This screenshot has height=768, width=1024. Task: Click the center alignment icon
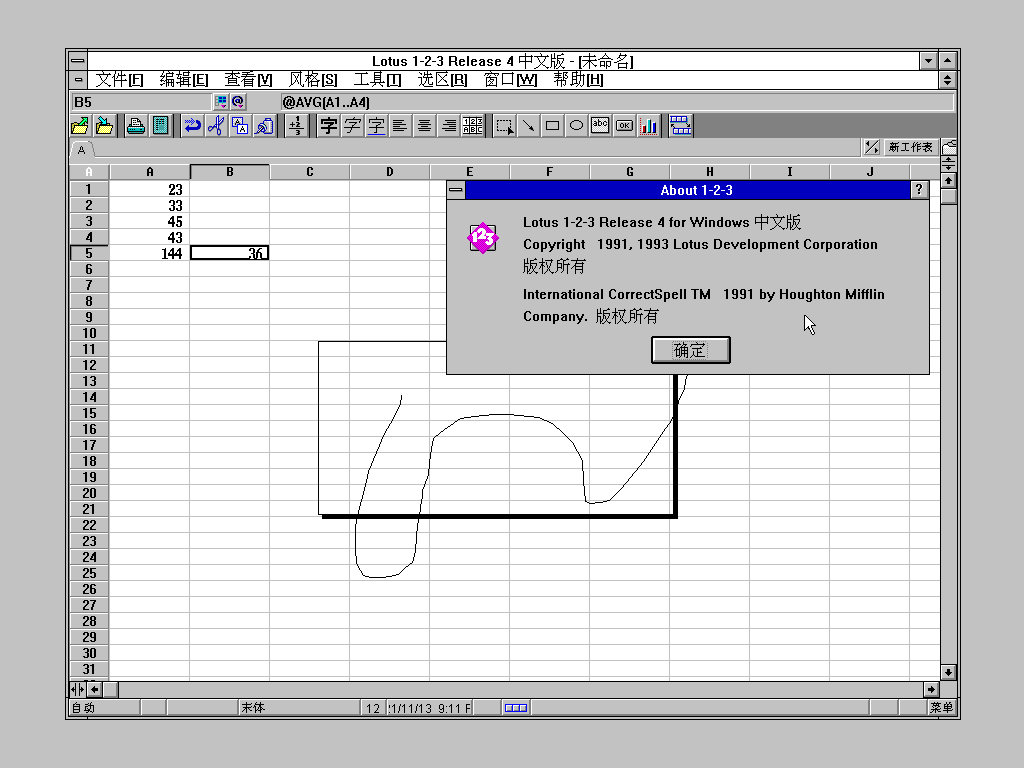[425, 126]
